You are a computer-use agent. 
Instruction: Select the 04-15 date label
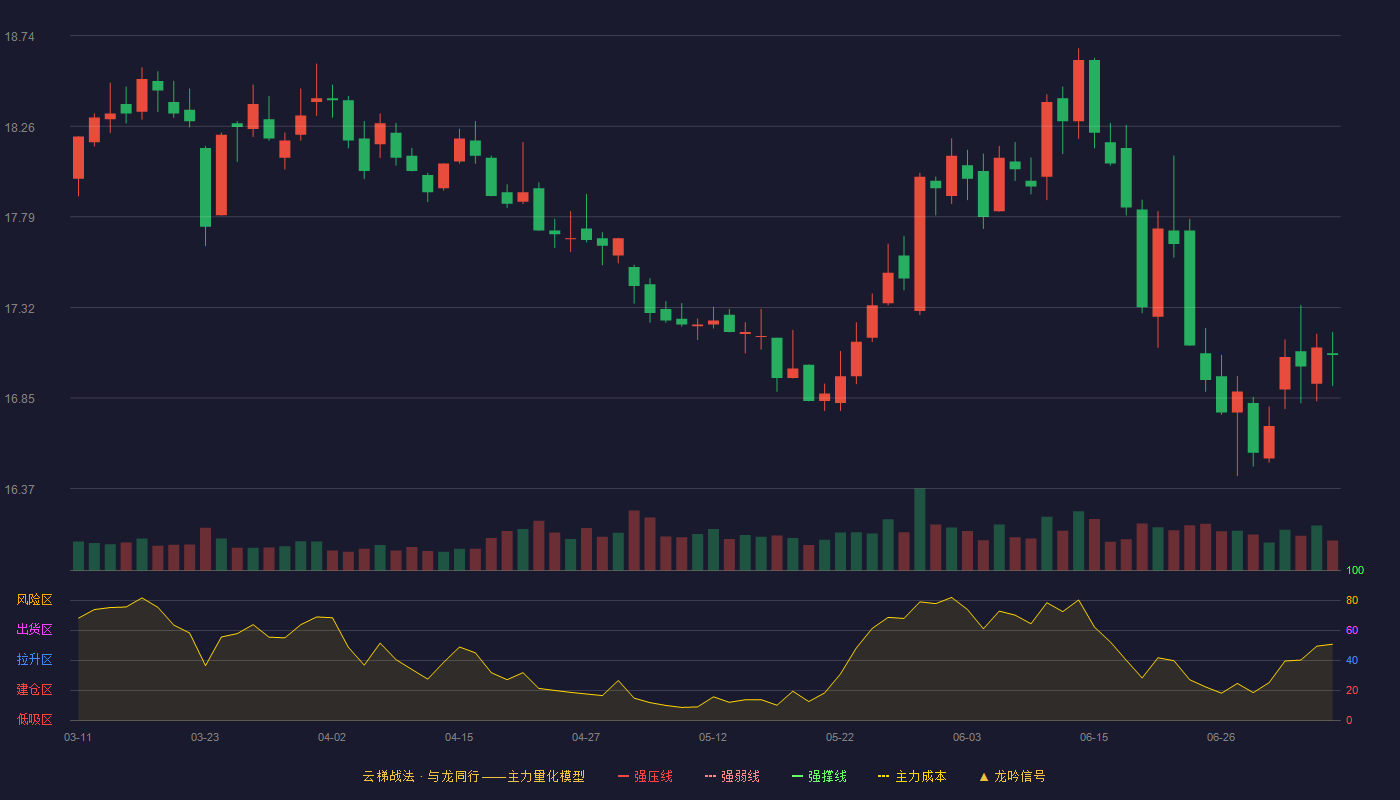(459, 737)
